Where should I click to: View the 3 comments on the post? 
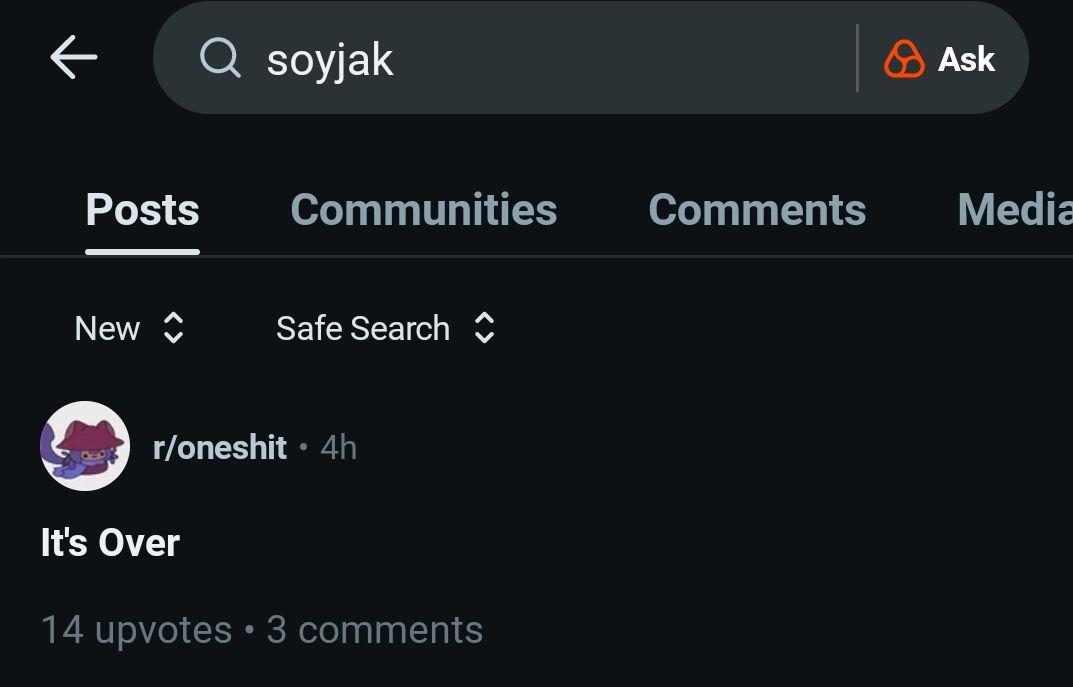375,630
